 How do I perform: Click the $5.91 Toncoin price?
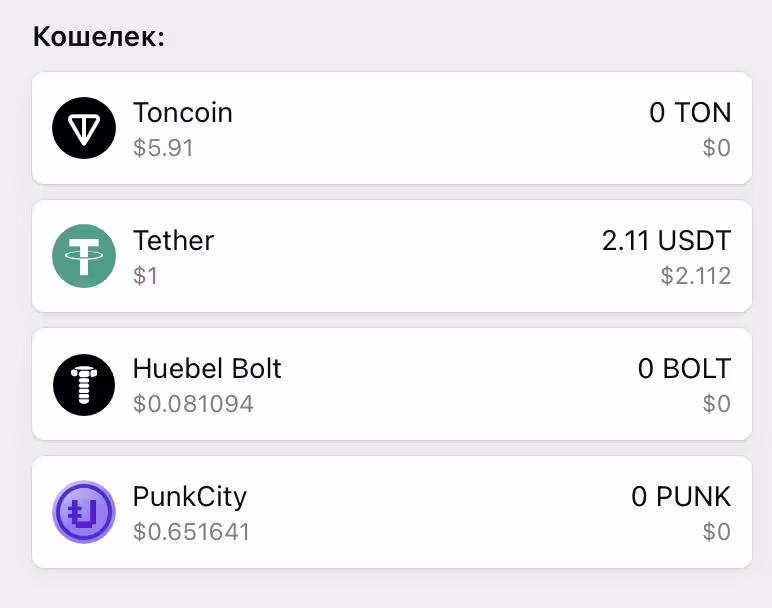coord(163,148)
